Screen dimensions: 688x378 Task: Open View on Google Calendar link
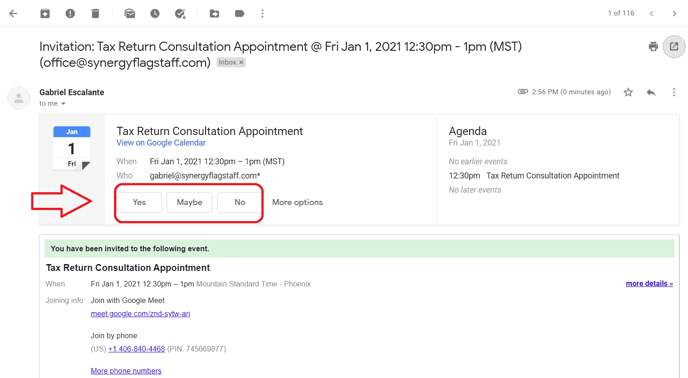[161, 143]
